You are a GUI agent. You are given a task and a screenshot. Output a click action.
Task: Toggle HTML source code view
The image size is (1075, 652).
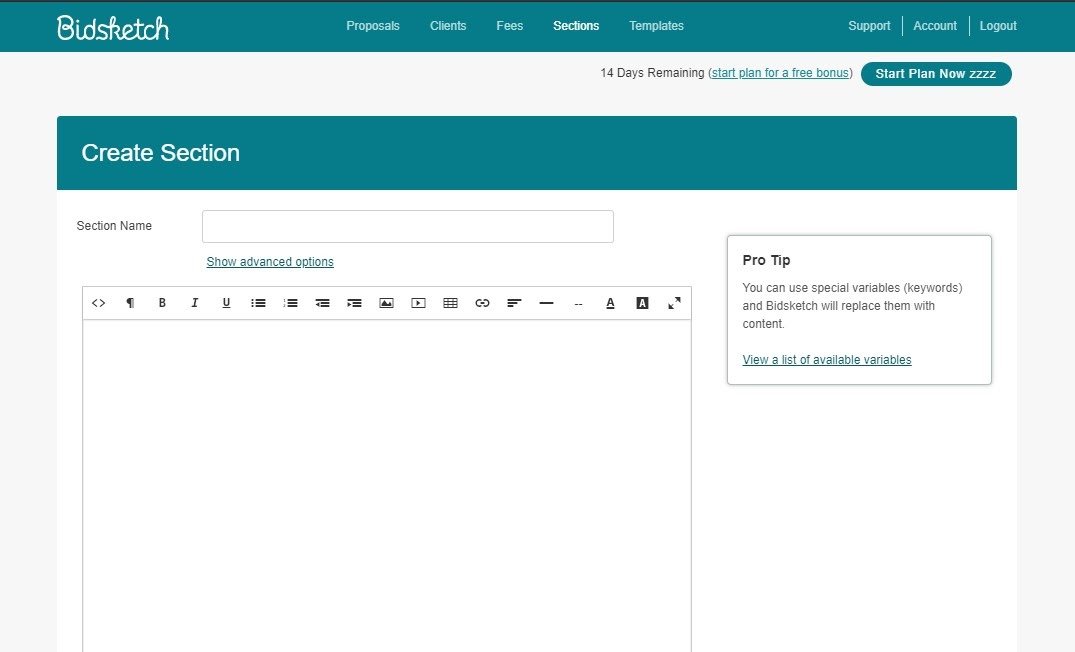(x=98, y=303)
